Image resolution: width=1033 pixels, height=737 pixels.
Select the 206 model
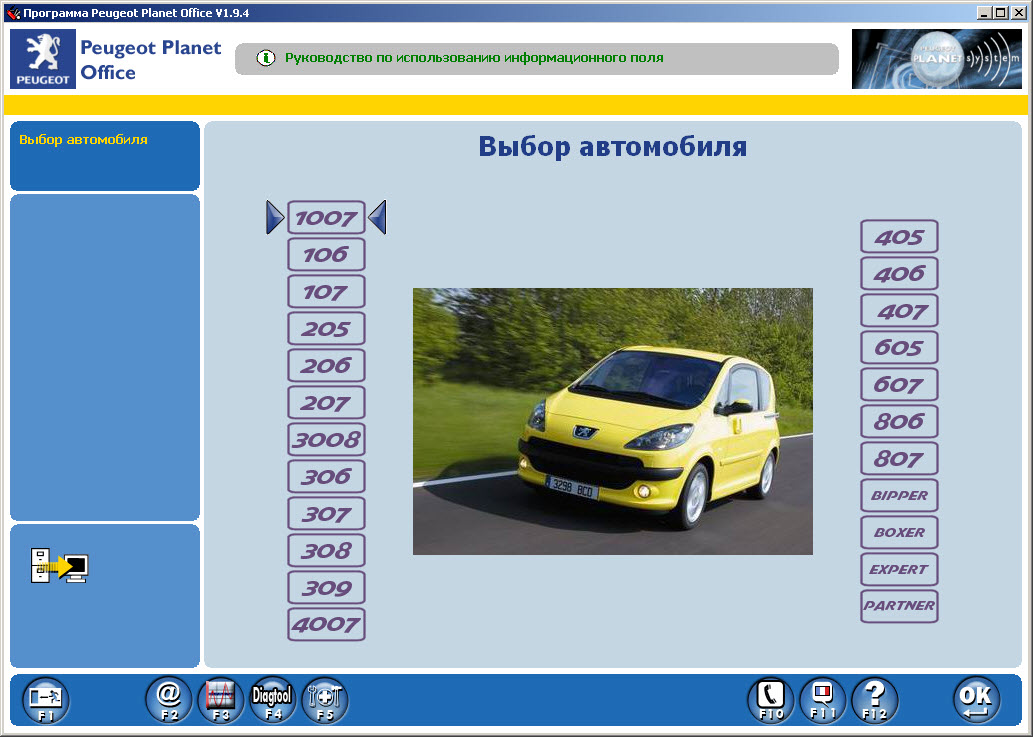[x=326, y=365]
